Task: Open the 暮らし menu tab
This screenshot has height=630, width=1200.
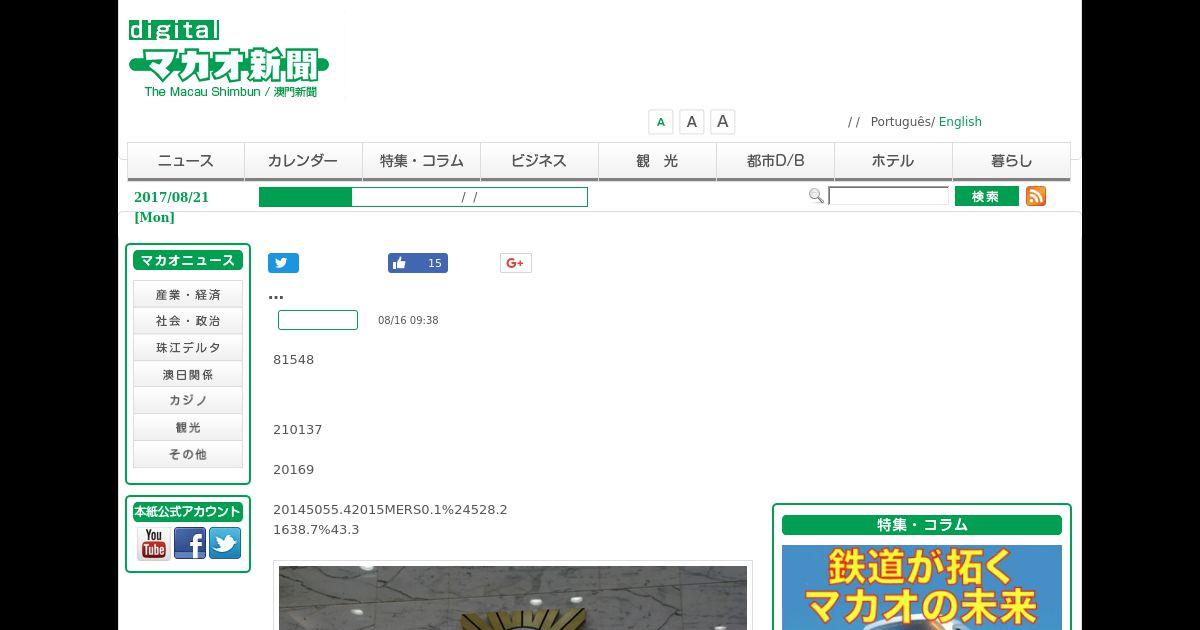Action: (x=1011, y=161)
